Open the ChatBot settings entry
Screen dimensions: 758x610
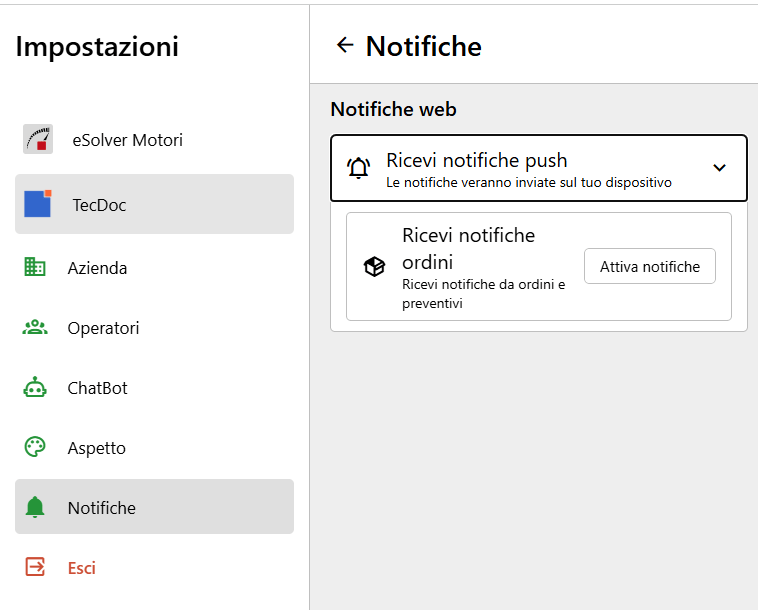(x=154, y=388)
